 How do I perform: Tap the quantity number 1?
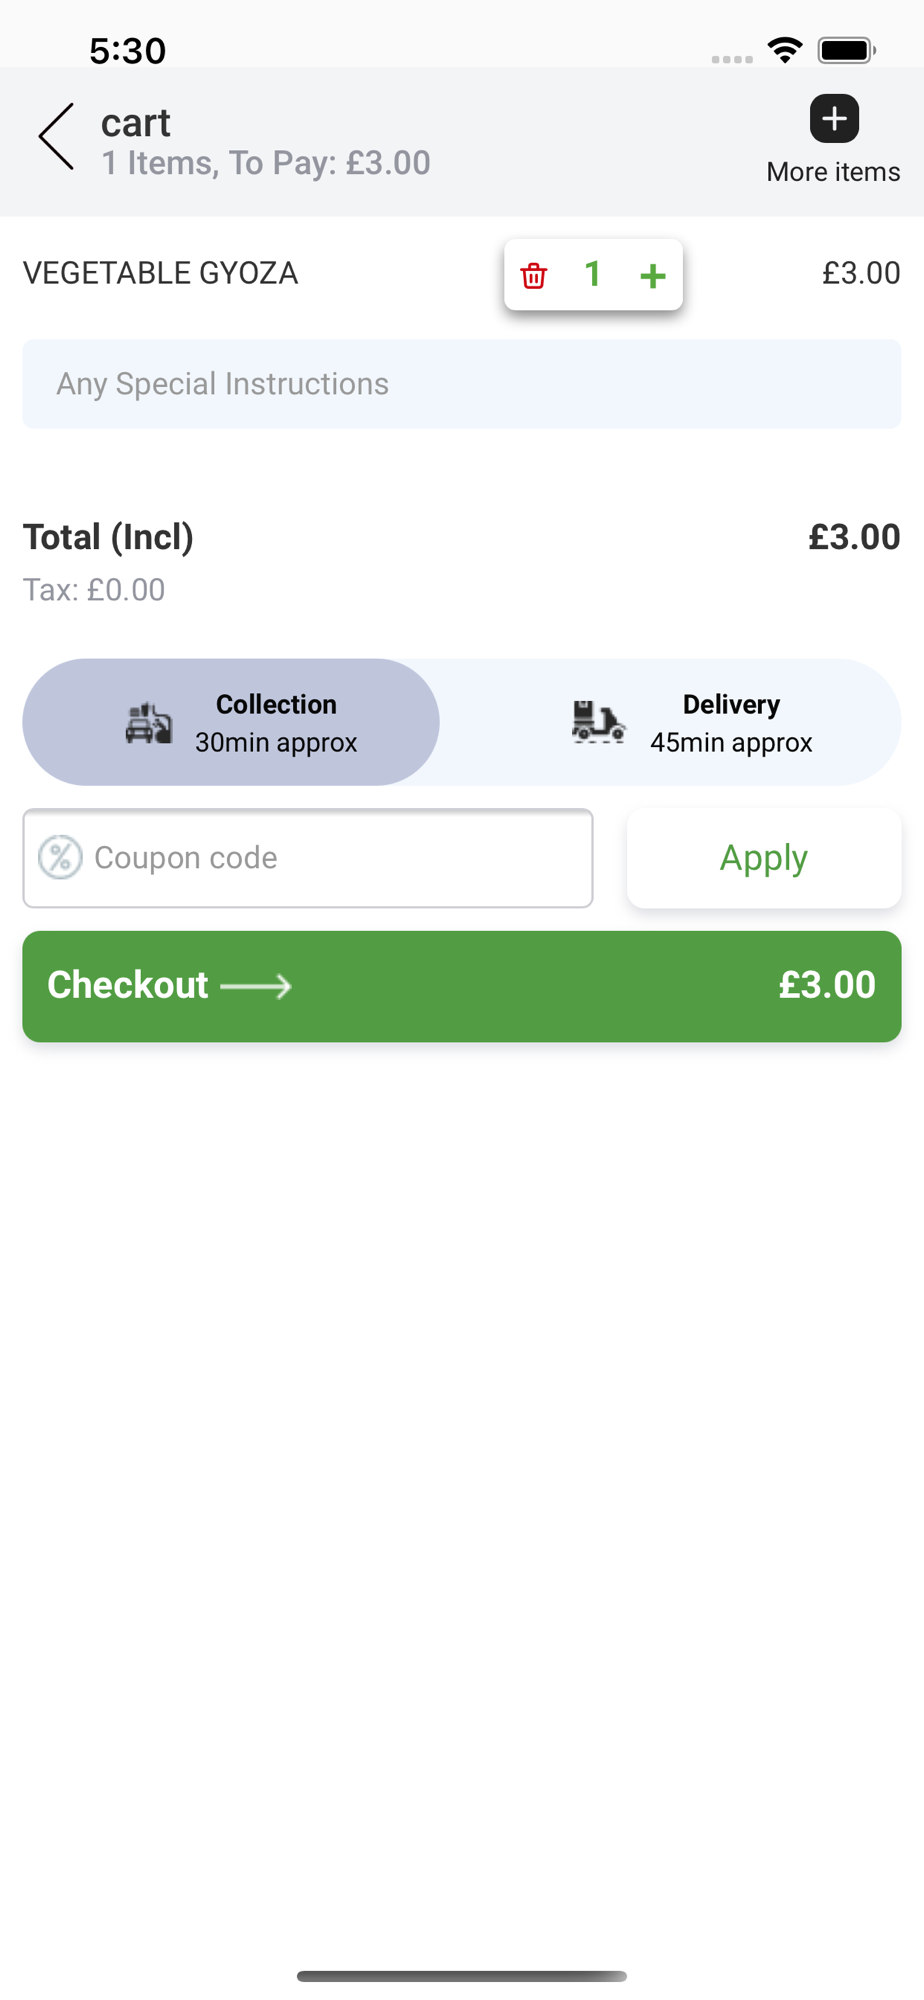593,274
